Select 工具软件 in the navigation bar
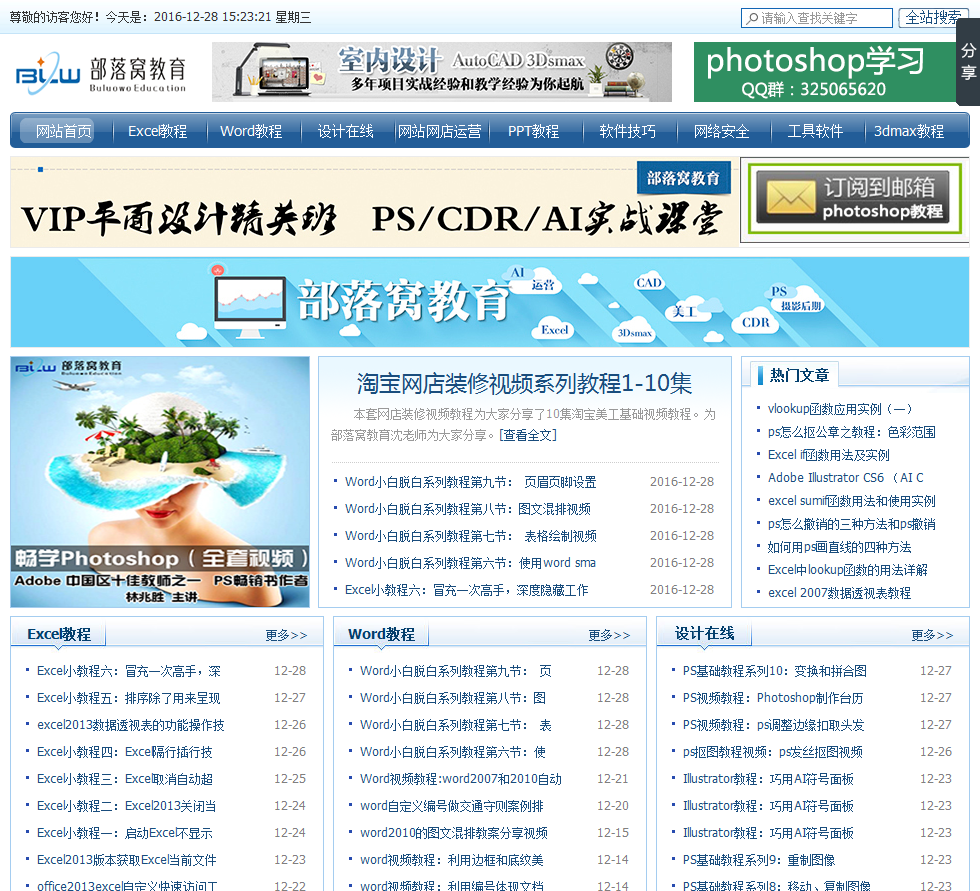 click(815, 131)
